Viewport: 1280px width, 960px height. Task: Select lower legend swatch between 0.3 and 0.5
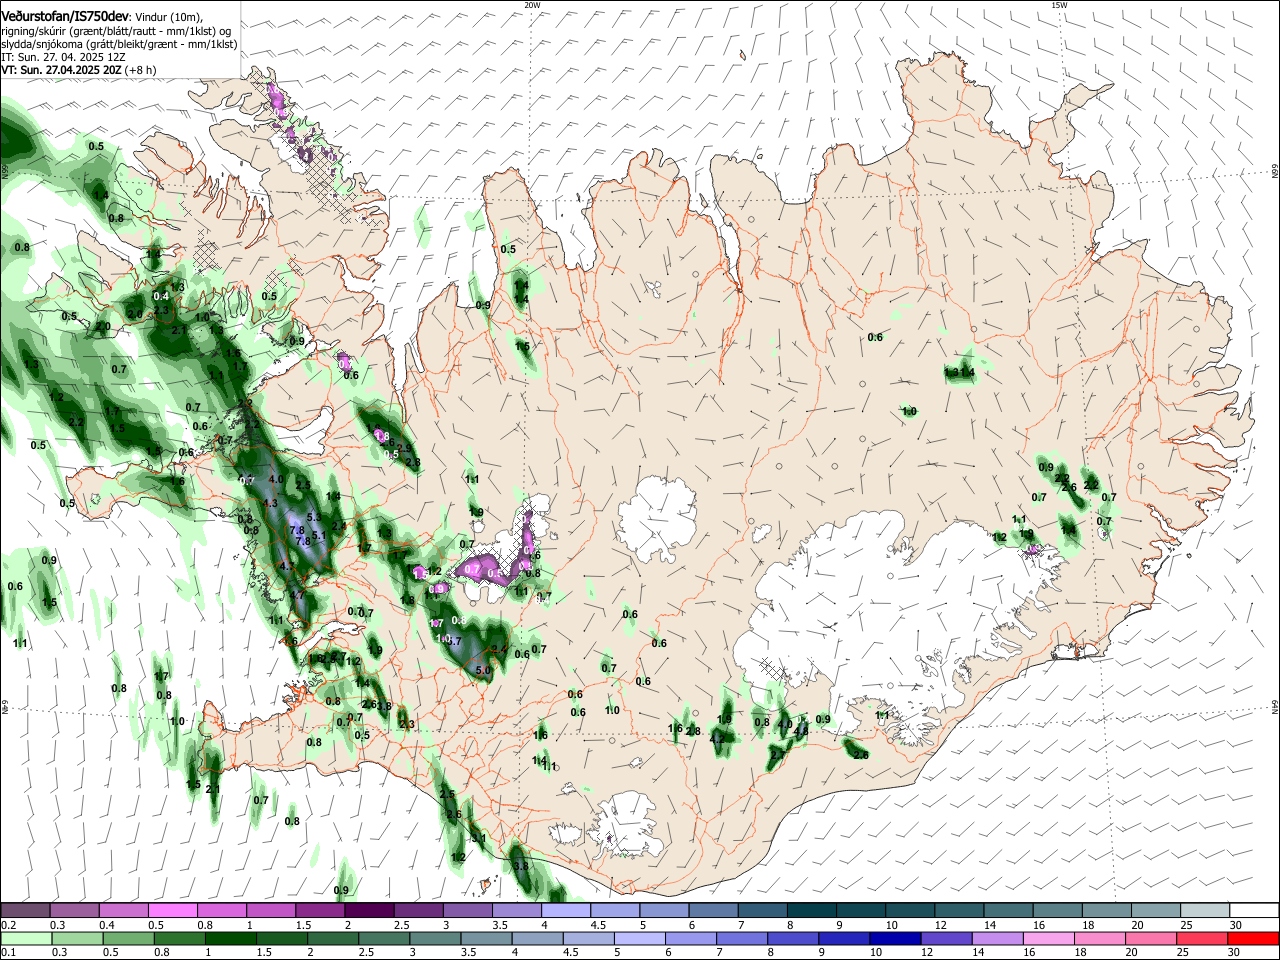(x=77, y=938)
